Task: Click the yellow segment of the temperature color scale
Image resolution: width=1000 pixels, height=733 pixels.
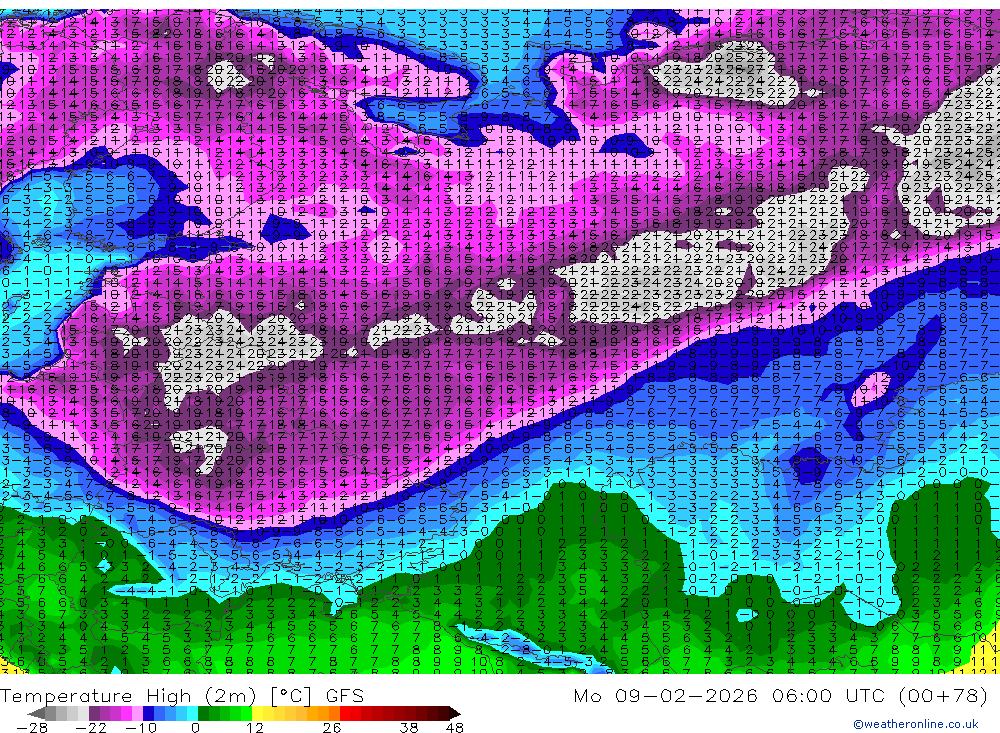Action: [x=258, y=713]
